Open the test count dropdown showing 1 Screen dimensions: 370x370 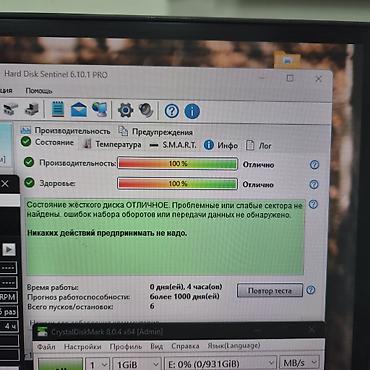click(x=97, y=364)
